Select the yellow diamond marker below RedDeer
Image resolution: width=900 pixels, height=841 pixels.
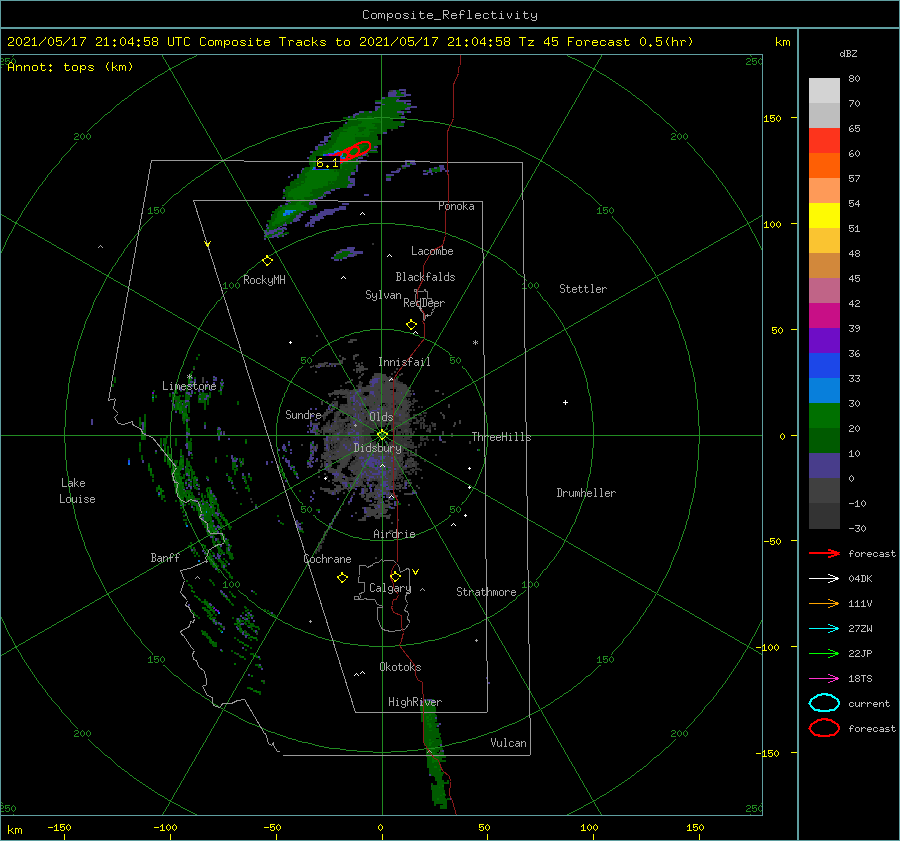(x=411, y=325)
